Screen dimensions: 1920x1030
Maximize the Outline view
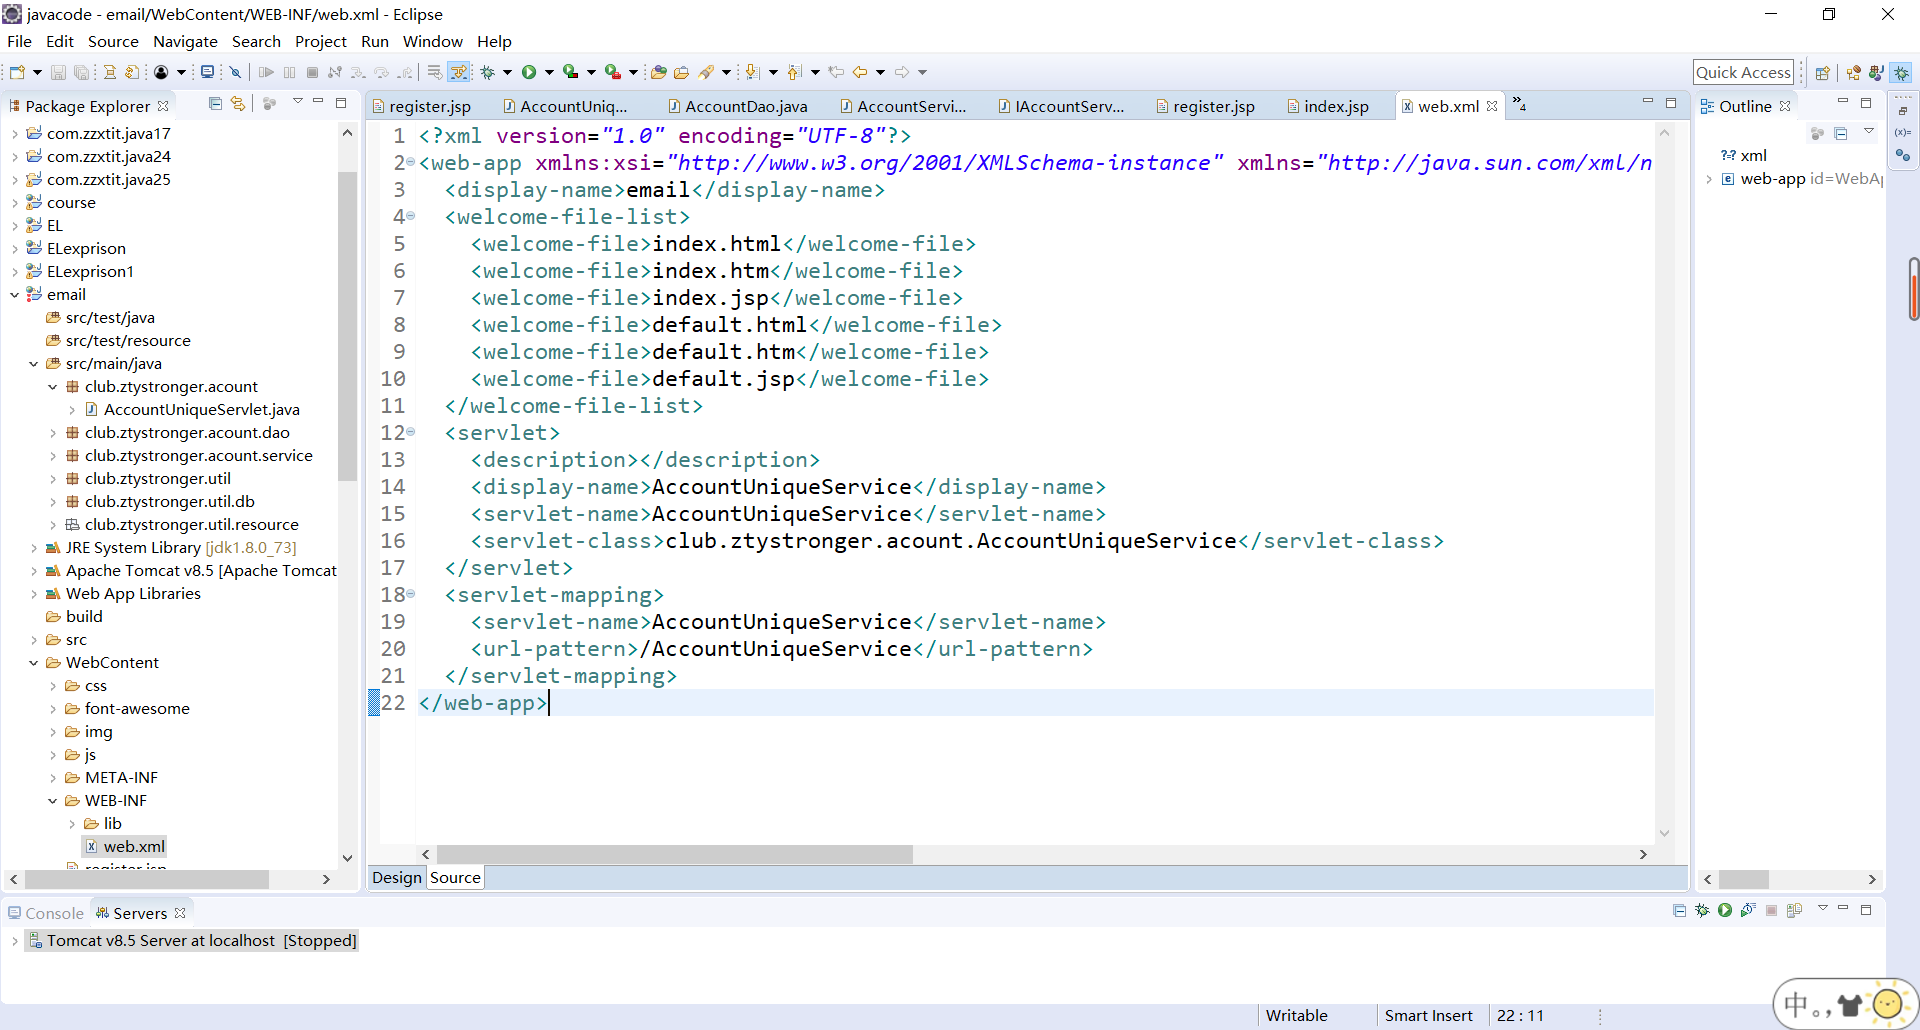(1865, 103)
